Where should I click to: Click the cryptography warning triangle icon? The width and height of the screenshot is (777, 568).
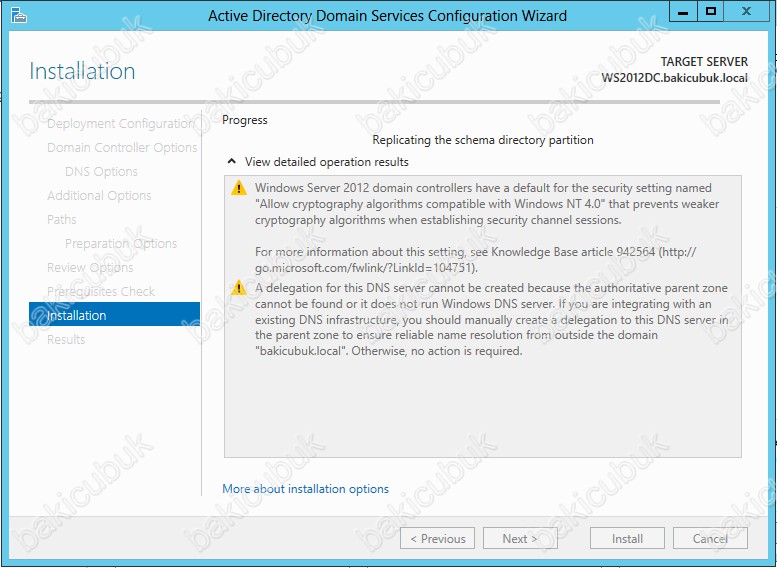click(239, 188)
